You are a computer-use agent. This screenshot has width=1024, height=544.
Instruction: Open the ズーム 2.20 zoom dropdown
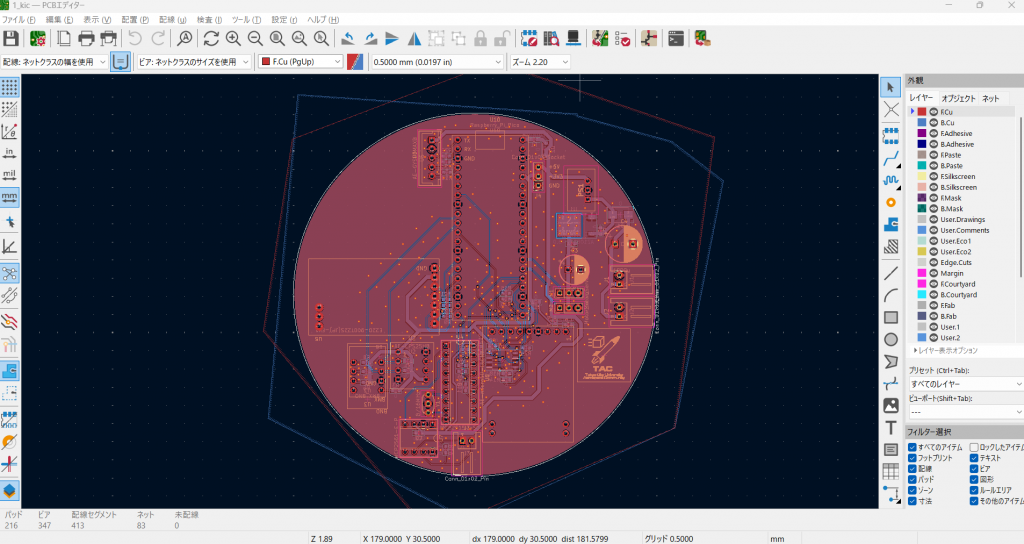click(540, 62)
